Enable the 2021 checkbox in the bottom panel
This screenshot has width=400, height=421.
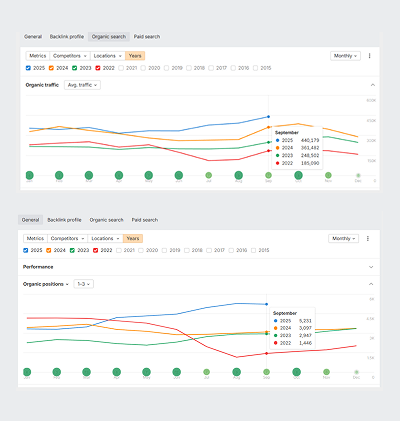119,250
